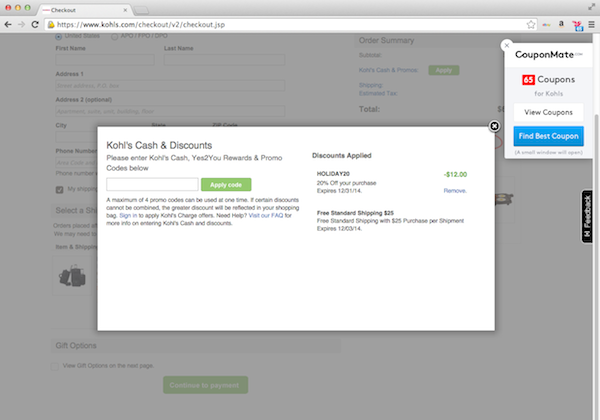Screen dimensions: 600x420
Task: Open a new browser tab
Action: pyautogui.click(x=141, y=10)
